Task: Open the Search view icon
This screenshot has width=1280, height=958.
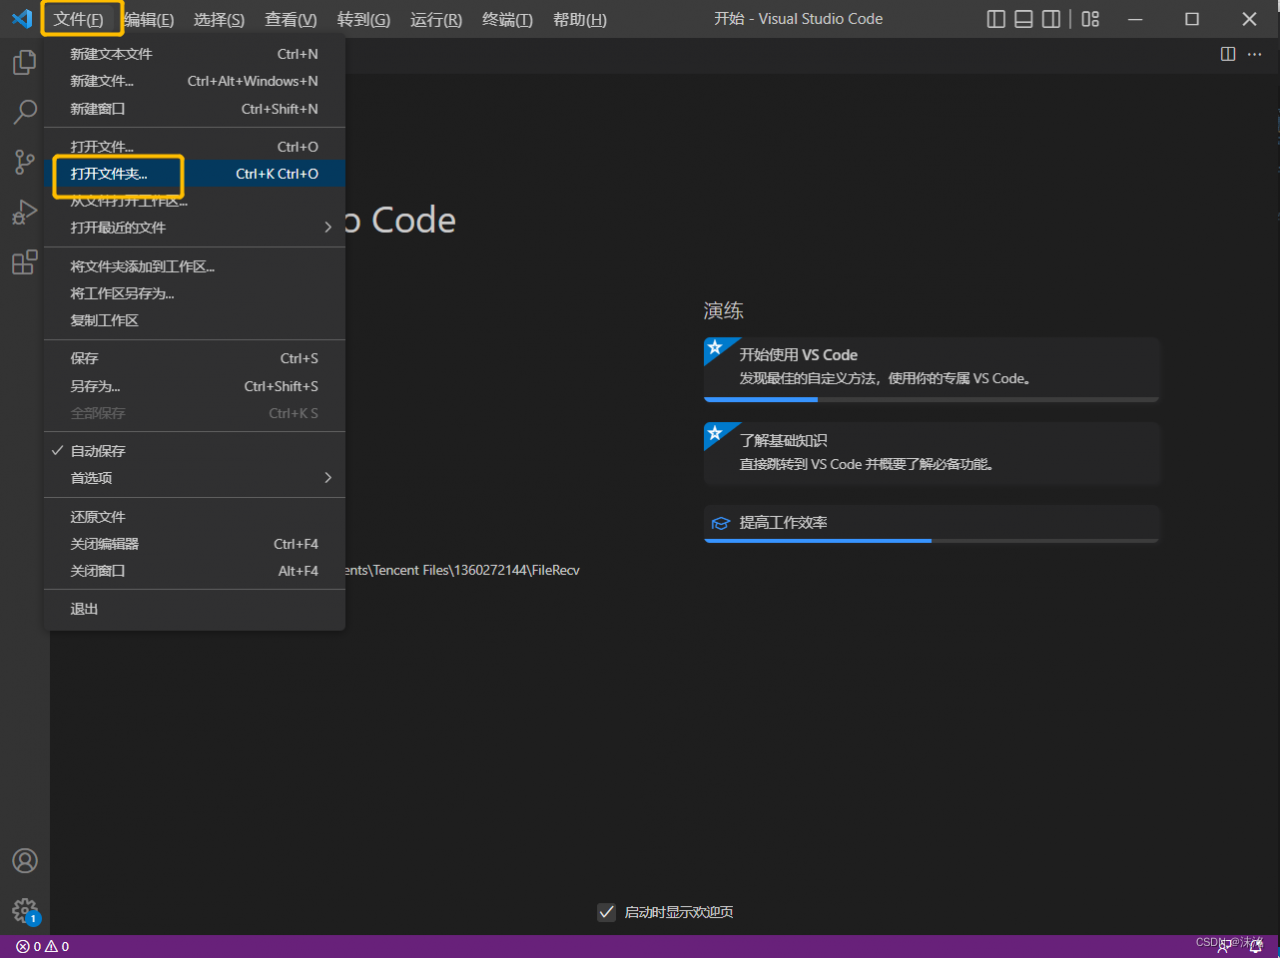Action: click(24, 112)
